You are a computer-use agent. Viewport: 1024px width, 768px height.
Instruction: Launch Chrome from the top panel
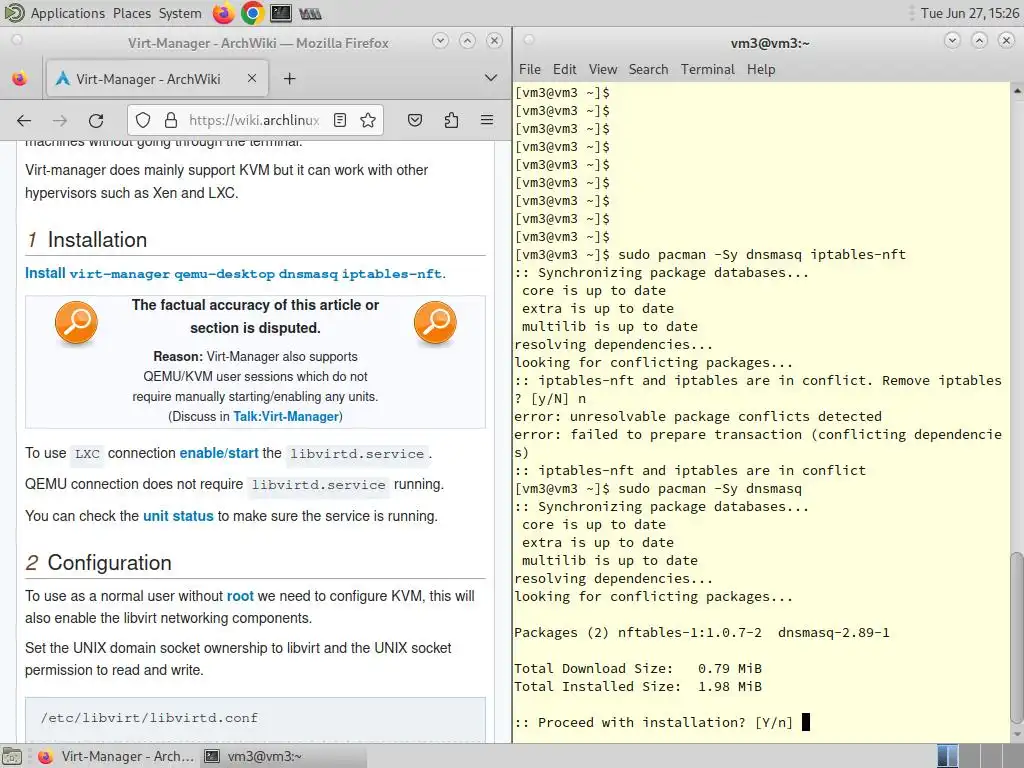pyautogui.click(x=252, y=13)
